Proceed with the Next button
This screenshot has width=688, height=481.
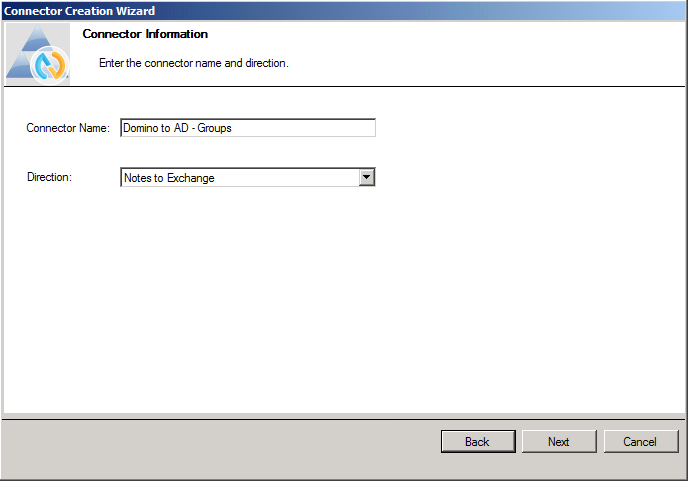(559, 442)
